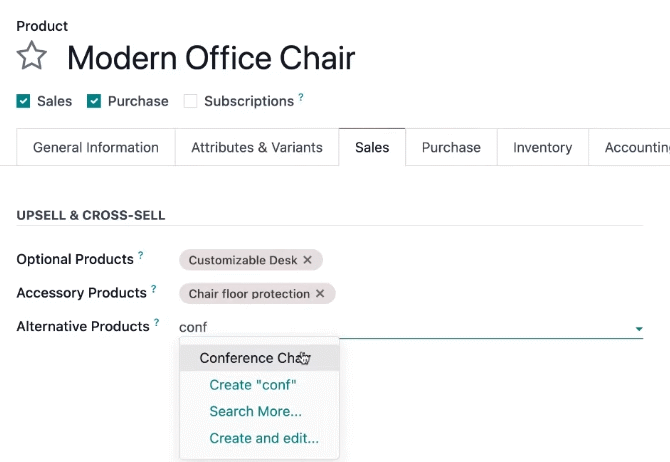The height and width of the screenshot is (462, 670).
Task: Show the Optional Products help question mark
Action: tap(141, 255)
